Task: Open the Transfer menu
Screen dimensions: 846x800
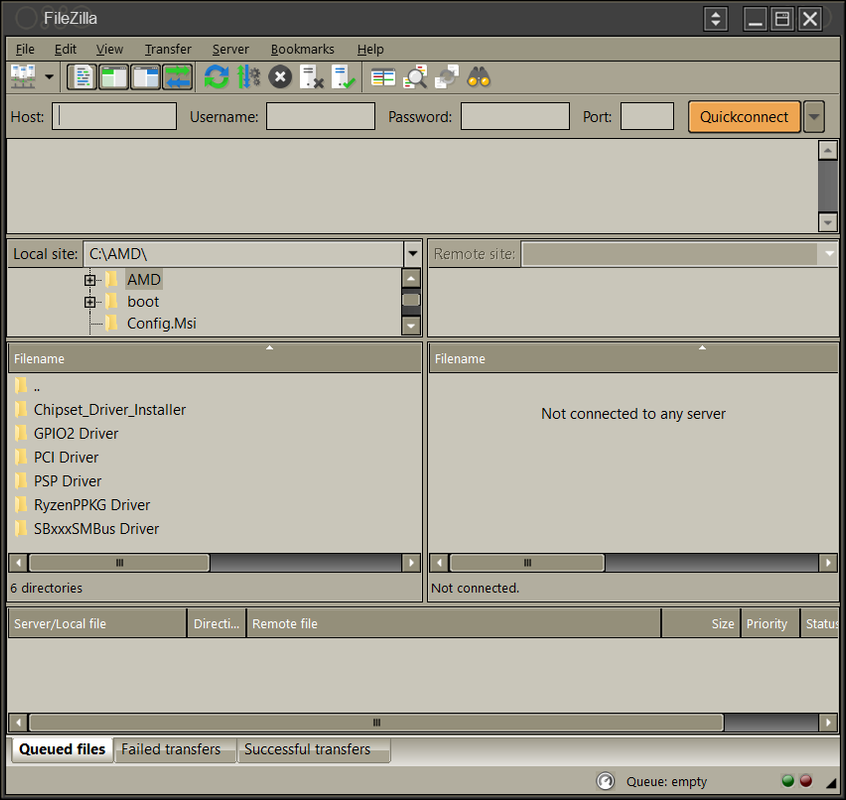Action: (x=168, y=50)
